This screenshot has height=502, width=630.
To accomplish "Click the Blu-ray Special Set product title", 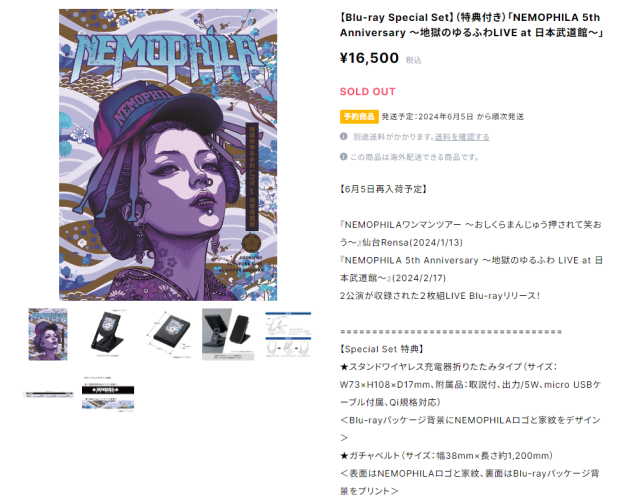I will coord(471,25).
